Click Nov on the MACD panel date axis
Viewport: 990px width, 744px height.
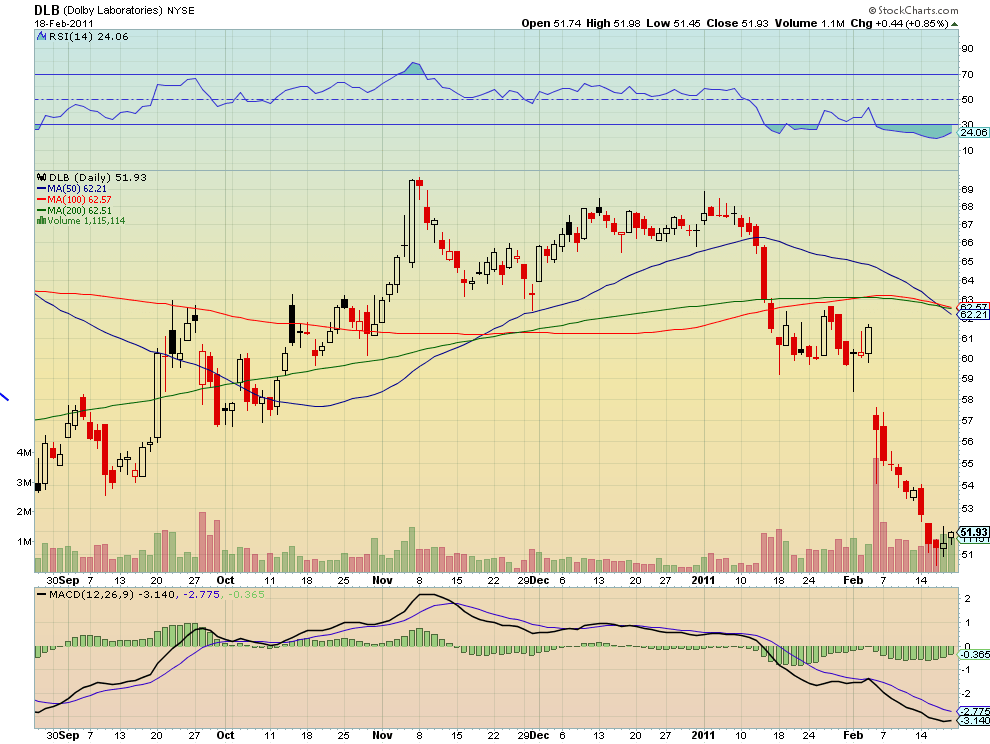383,735
